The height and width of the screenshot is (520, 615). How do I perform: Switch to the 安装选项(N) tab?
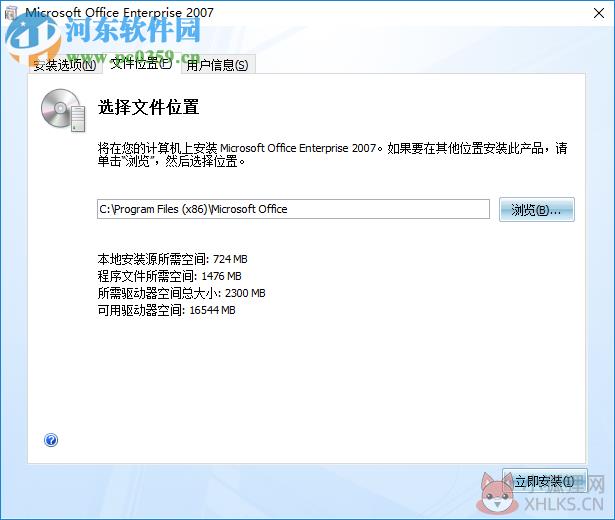point(64,64)
